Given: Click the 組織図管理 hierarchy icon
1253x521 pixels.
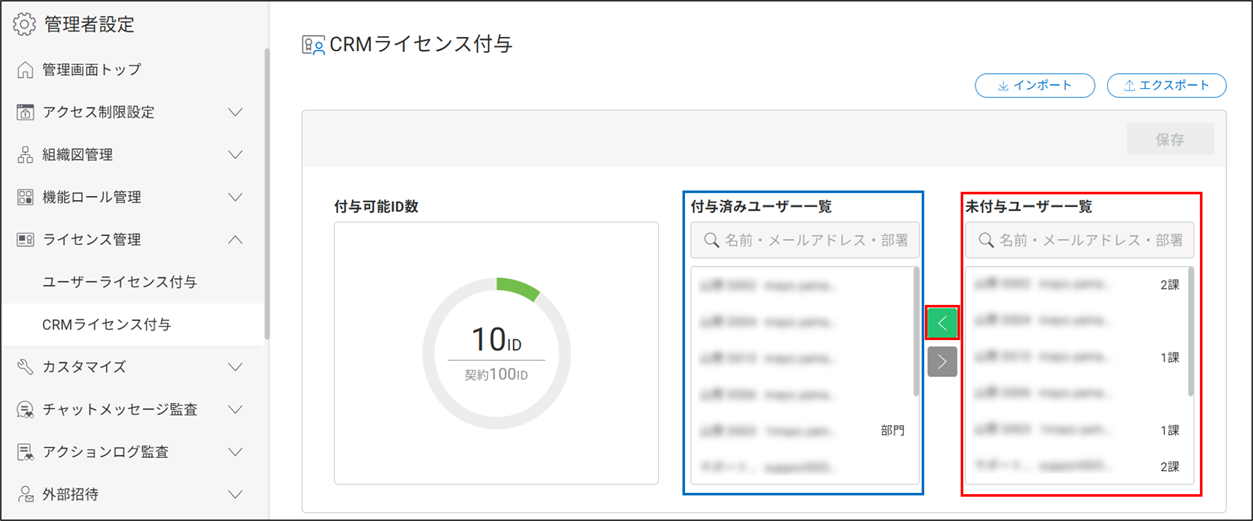Looking at the screenshot, I should 26,155.
